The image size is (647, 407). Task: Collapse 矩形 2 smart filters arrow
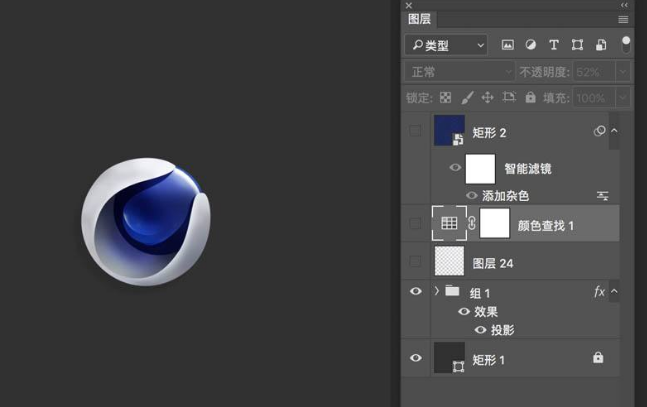click(614, 130)
